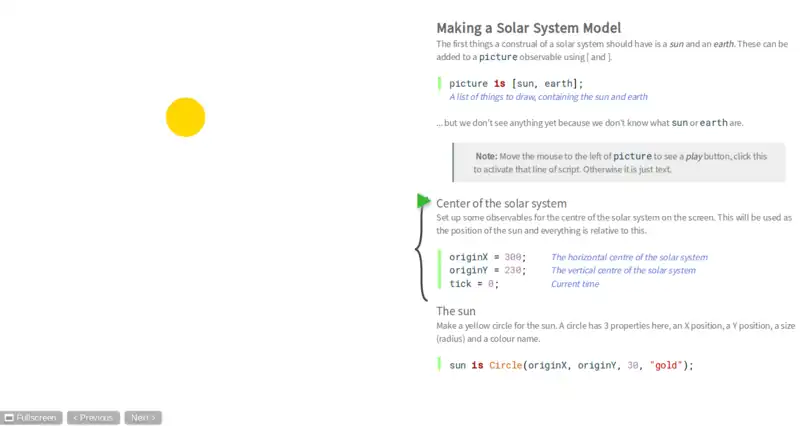Click the Center of the solar system heading
Viewport: 800px width, 426px height.
pos(501,203)
